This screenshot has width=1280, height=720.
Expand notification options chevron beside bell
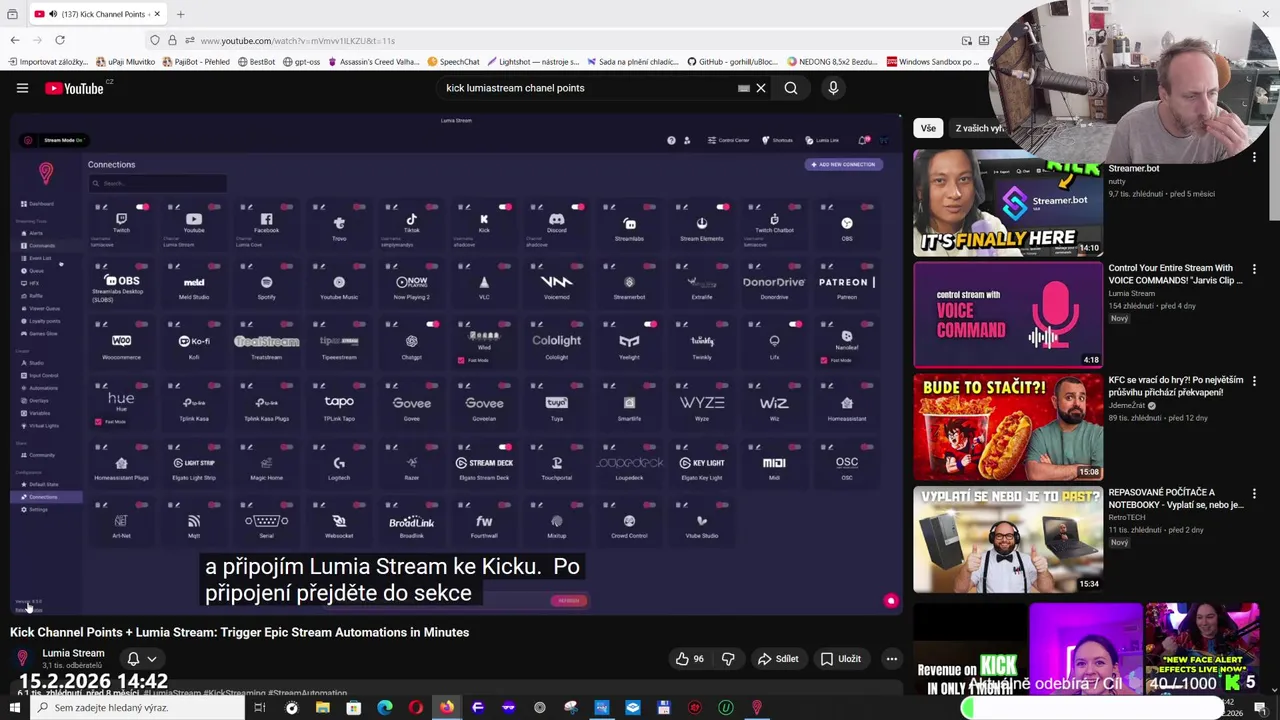click(152, 659)
